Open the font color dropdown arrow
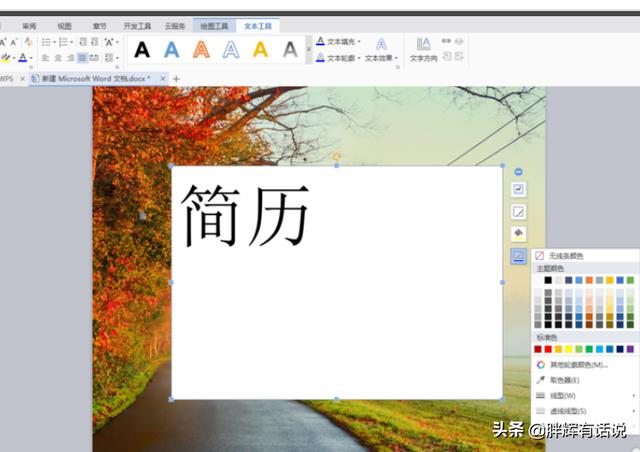The image size is (640, 452). pyautogui.click(x=31, y=58)
